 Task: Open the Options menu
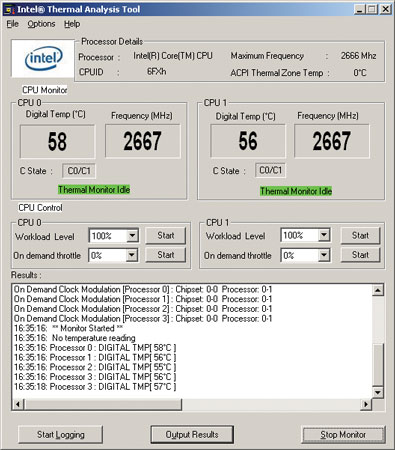(41, 24)
